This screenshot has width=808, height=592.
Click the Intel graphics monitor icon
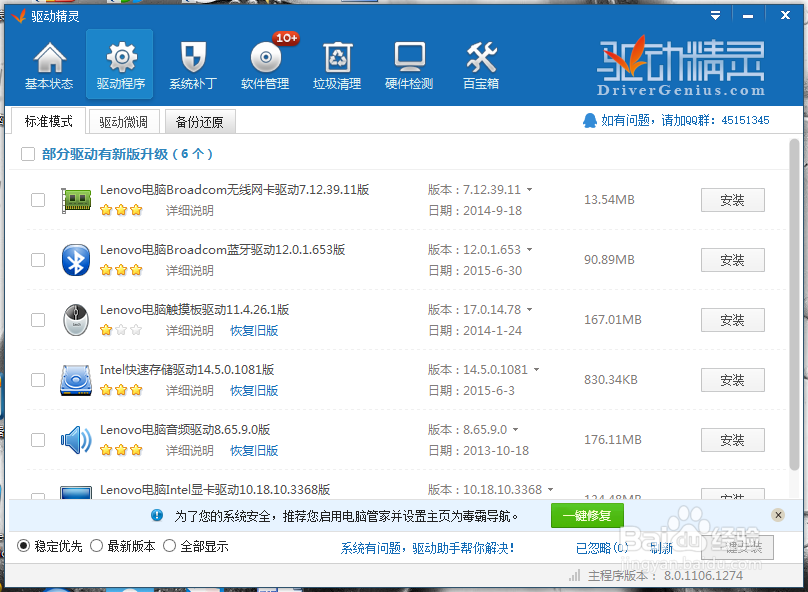click(76, 493)
